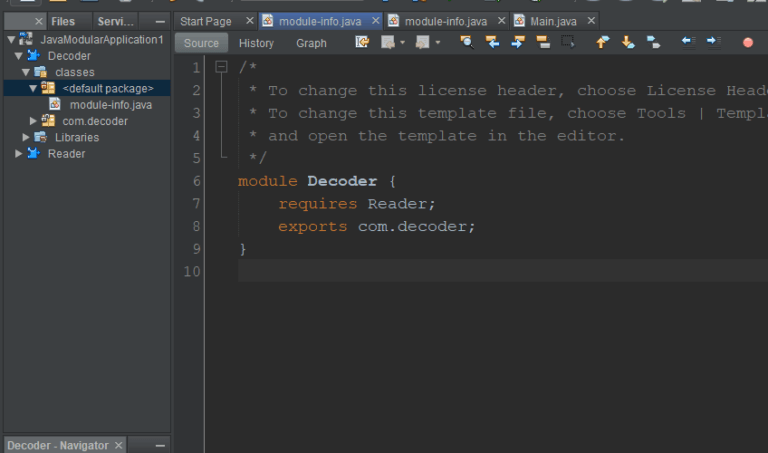Click Previous Bookmark up-arrow icon
The width and height of the screenshot is (768, 453).
click(x=602, y=42)
